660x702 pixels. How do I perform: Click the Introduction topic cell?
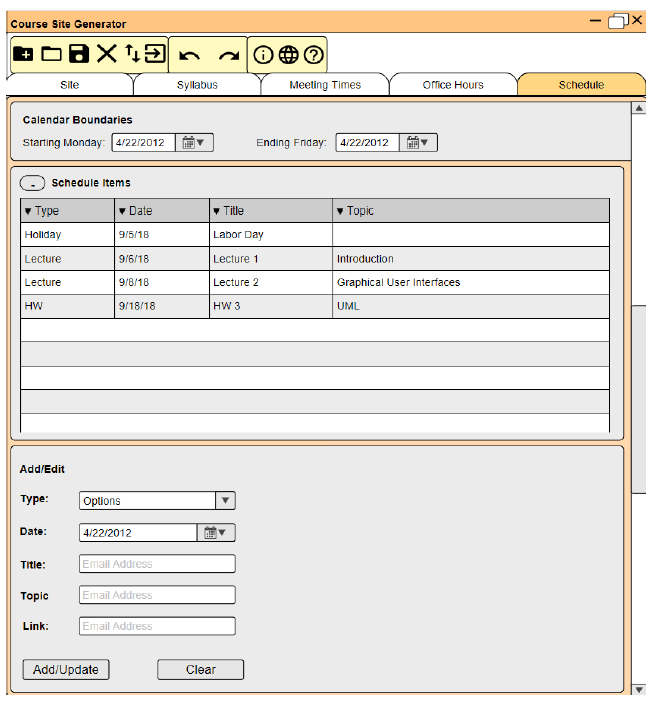pyautogui.click(x=471, y=259)
